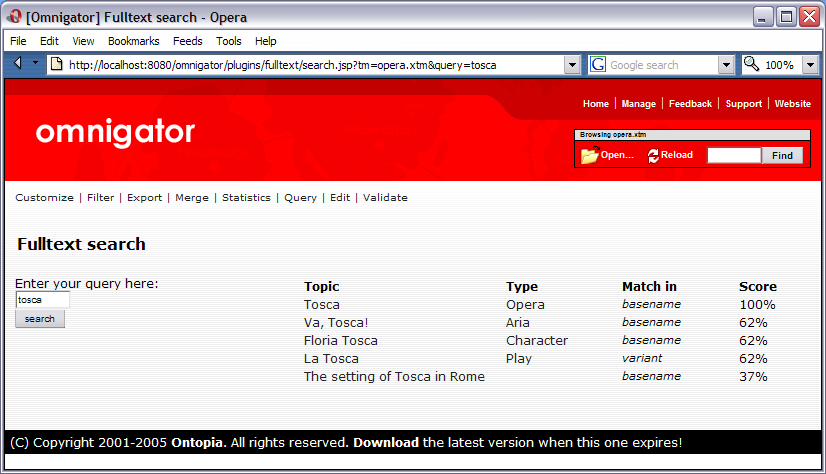This screenshot has width=826, height=474.
Task: Click the browser Back arrow button
Action: (x=19, y=64)
